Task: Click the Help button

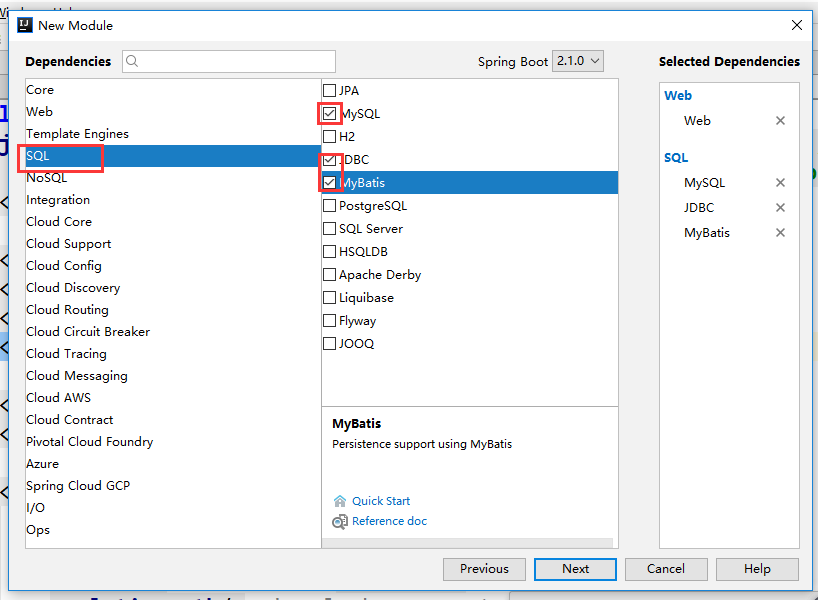Action: click(757, 569)
